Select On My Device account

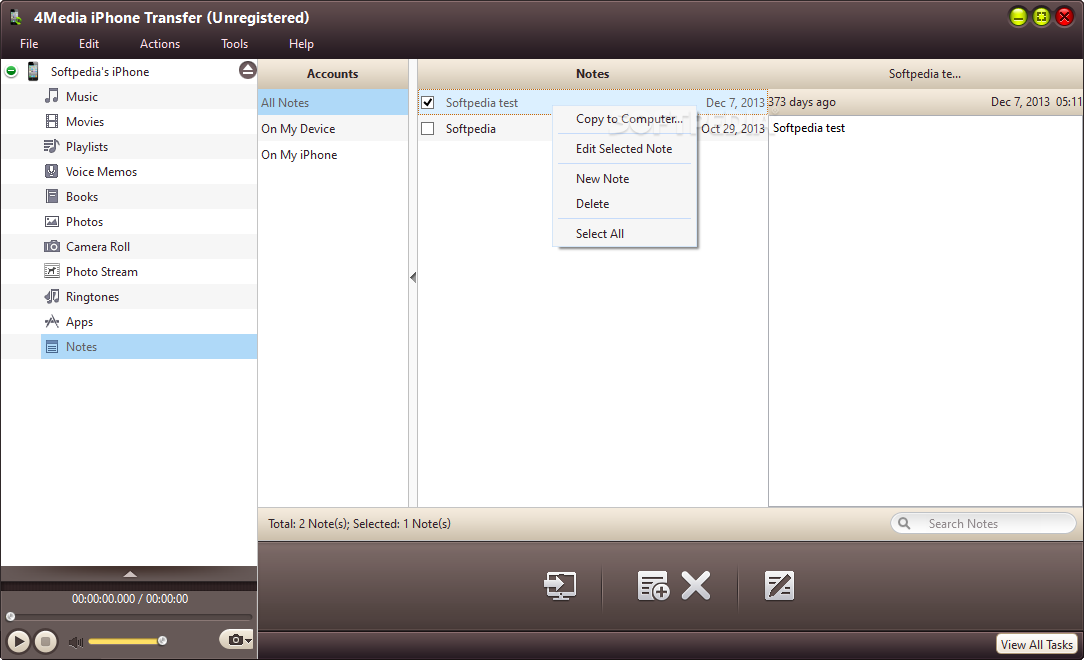[333, 129]
